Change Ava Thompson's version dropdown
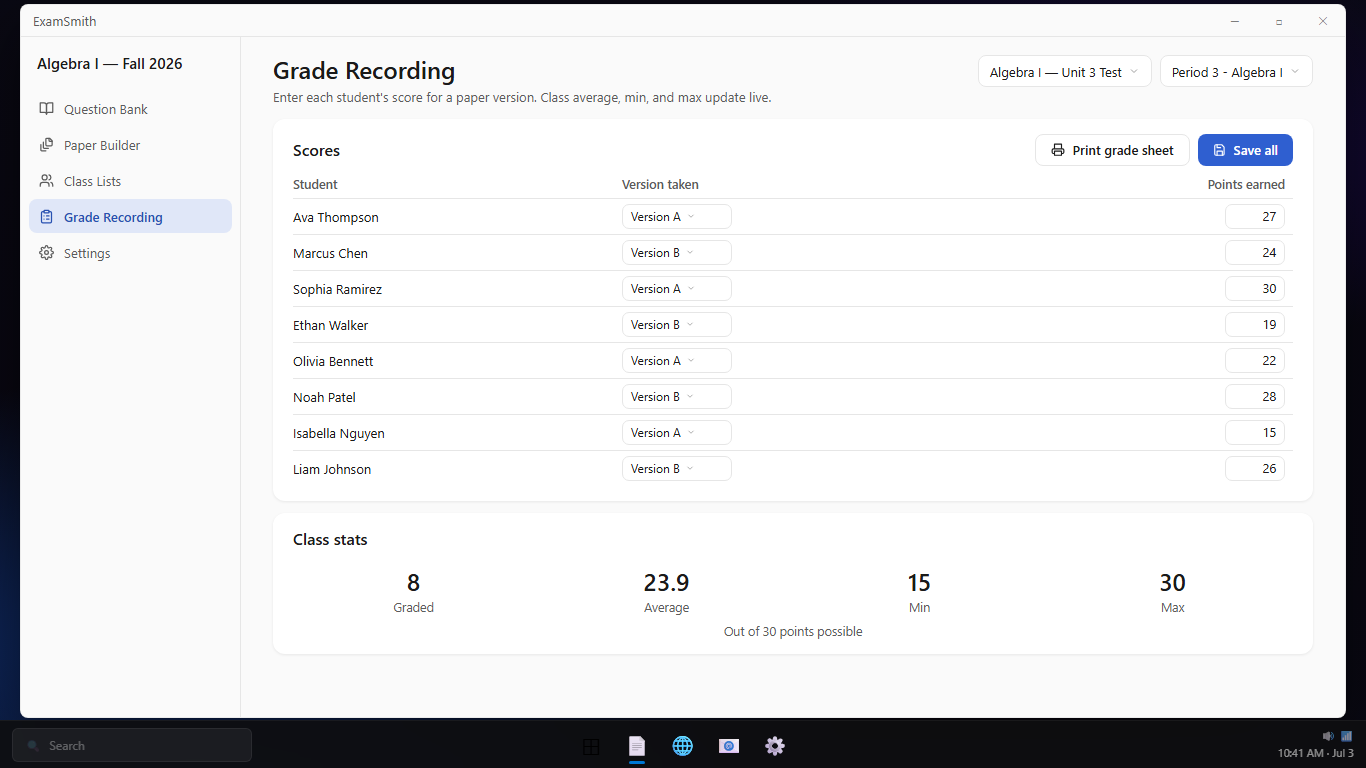The width and height of the screenshot is (1366, 768). point(677,217)
